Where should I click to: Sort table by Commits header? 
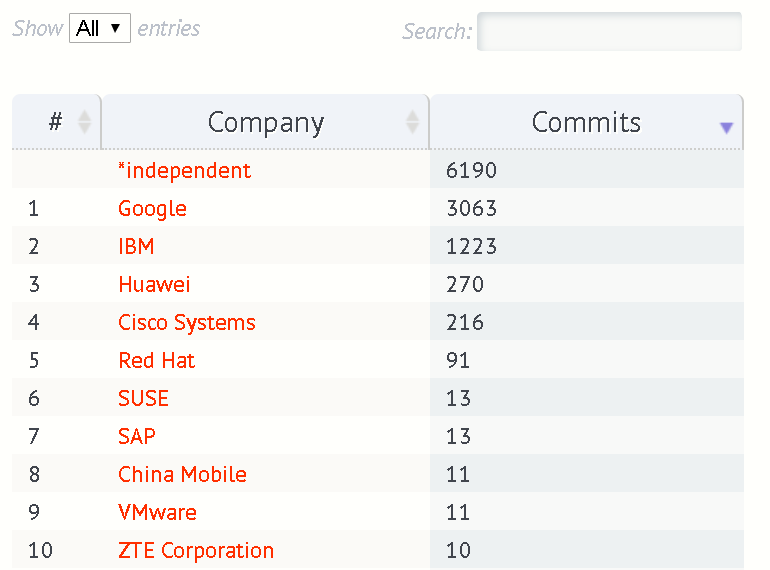point(586,122)
